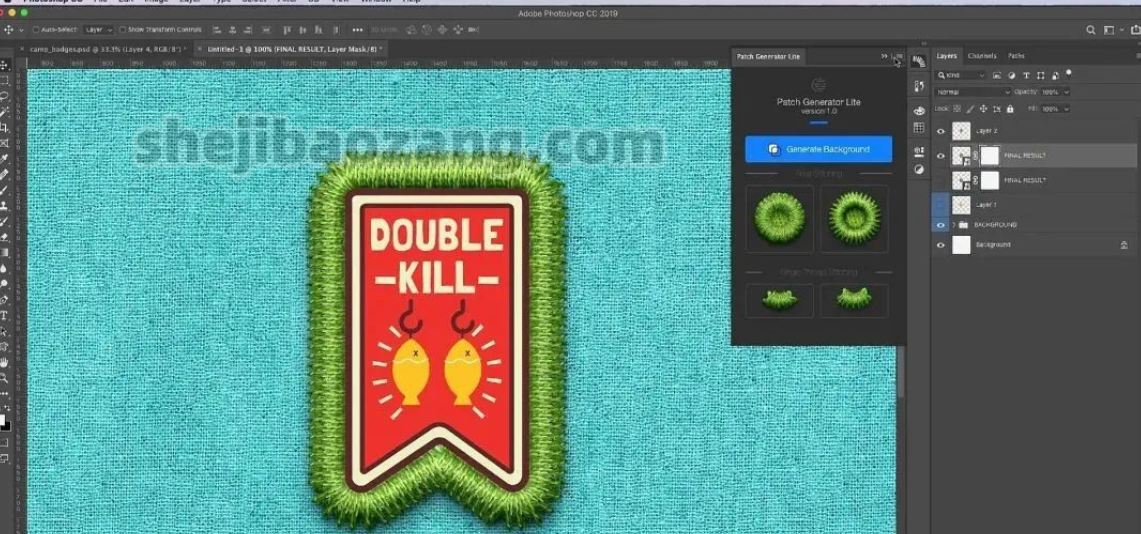Toggle the layer filter on/off switch
Image resolution: width=1141 pixels, height=534 pixels.
1068,73
